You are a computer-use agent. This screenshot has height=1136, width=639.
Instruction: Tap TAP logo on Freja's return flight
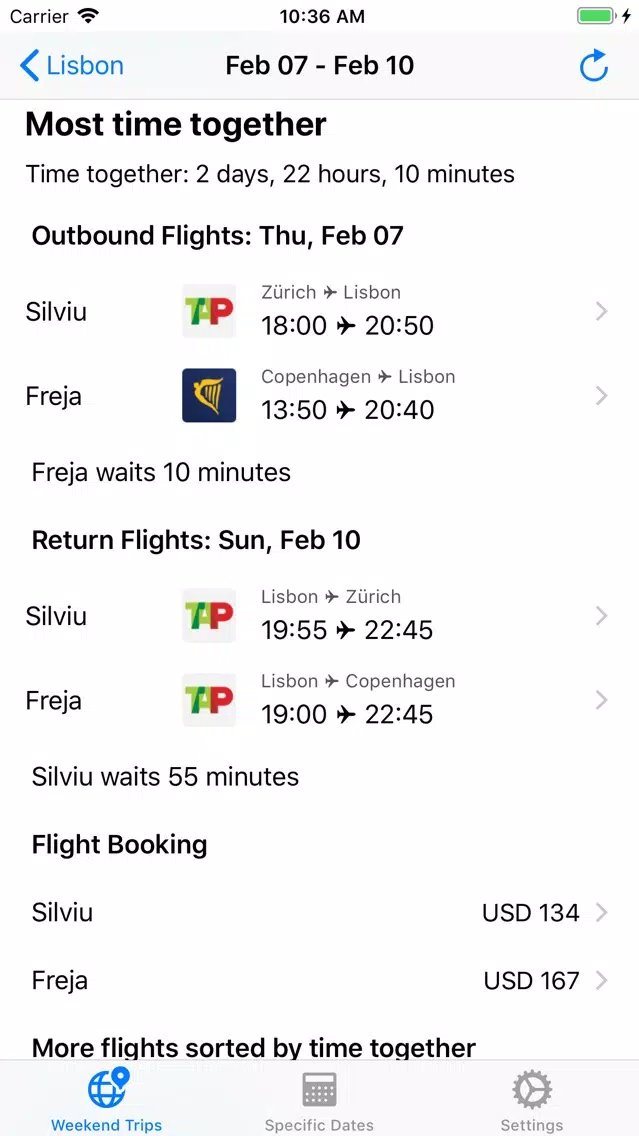click(209, 701)
